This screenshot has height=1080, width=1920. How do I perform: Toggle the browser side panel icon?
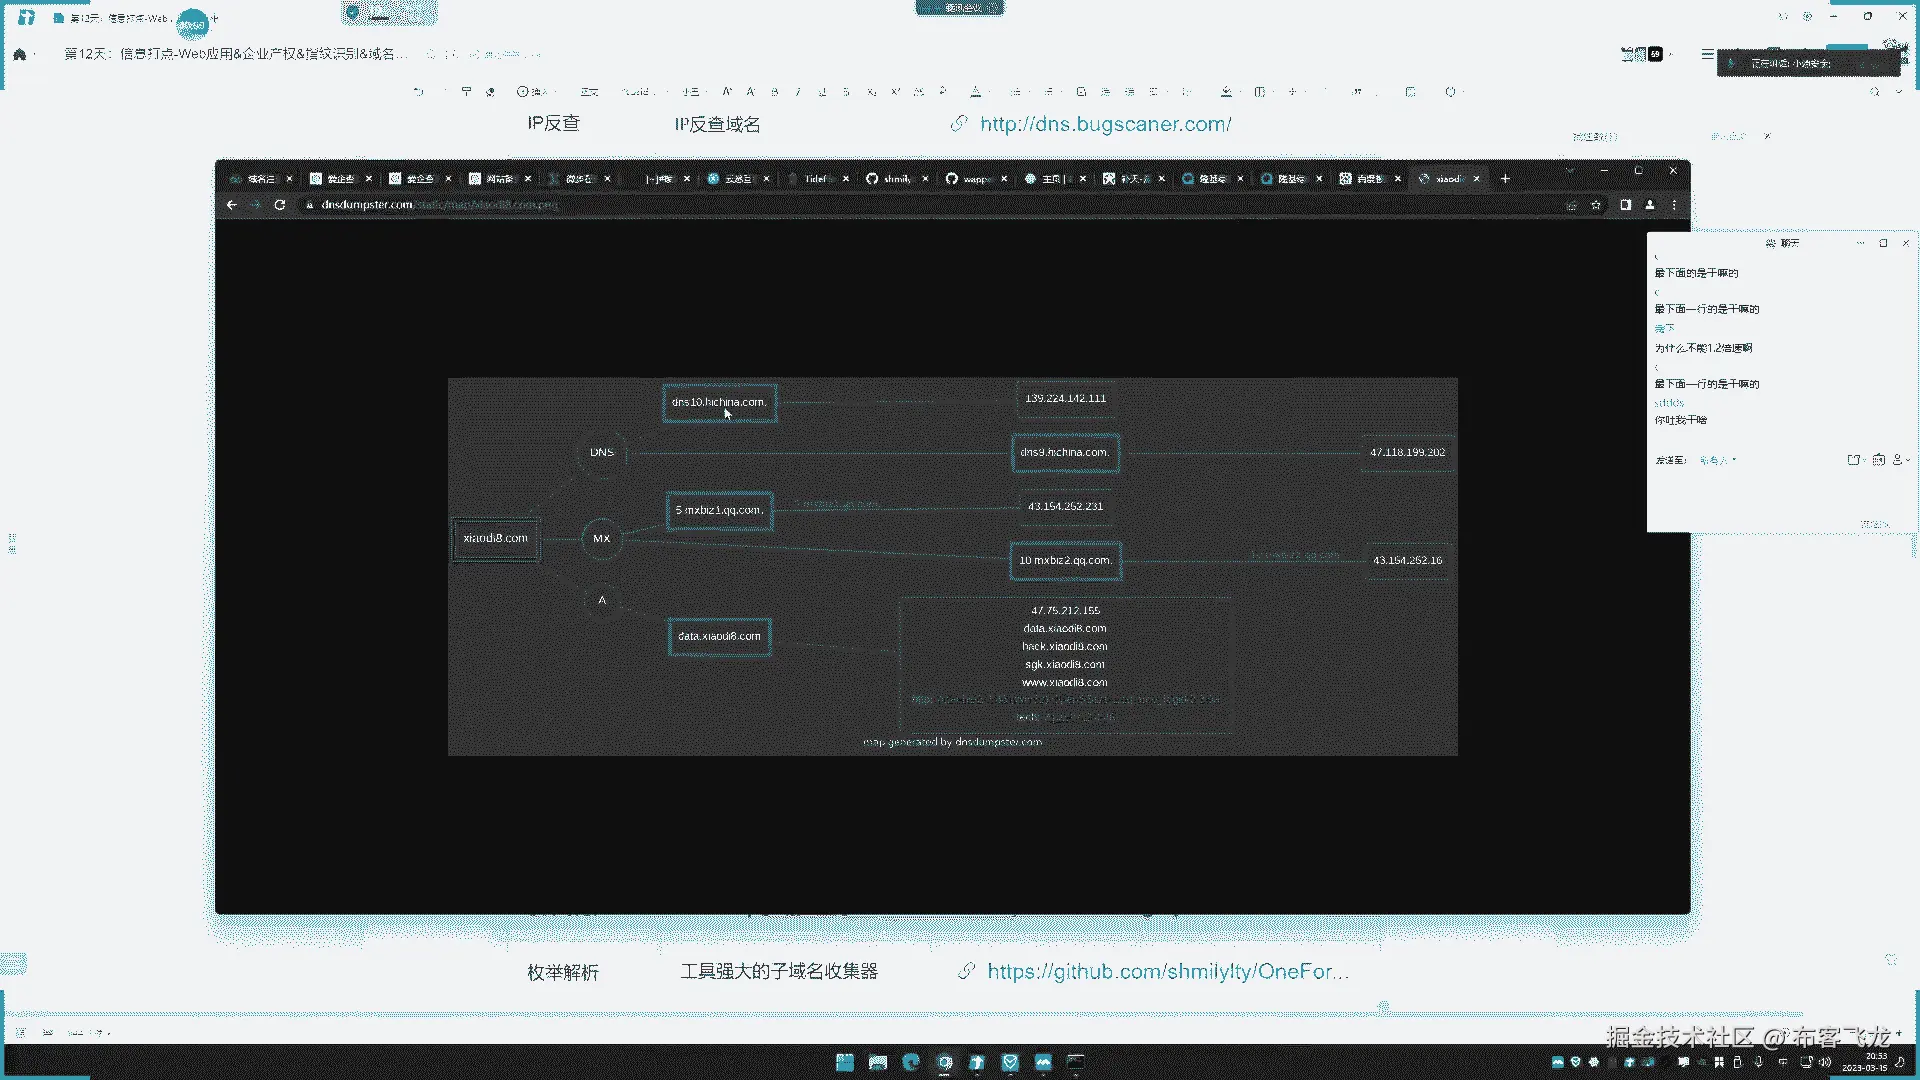coord(1625,205)
